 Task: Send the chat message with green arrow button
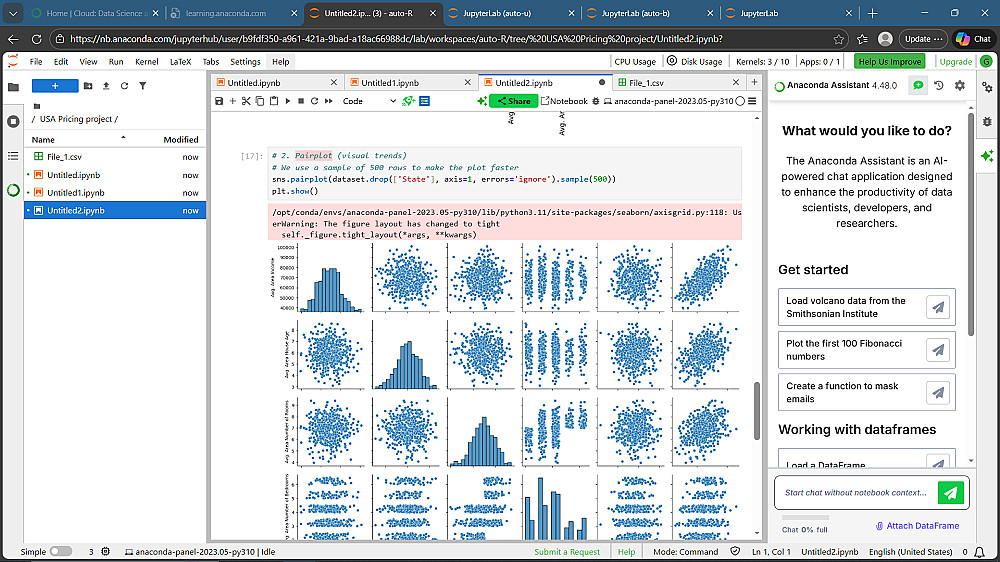pos(951,493)
